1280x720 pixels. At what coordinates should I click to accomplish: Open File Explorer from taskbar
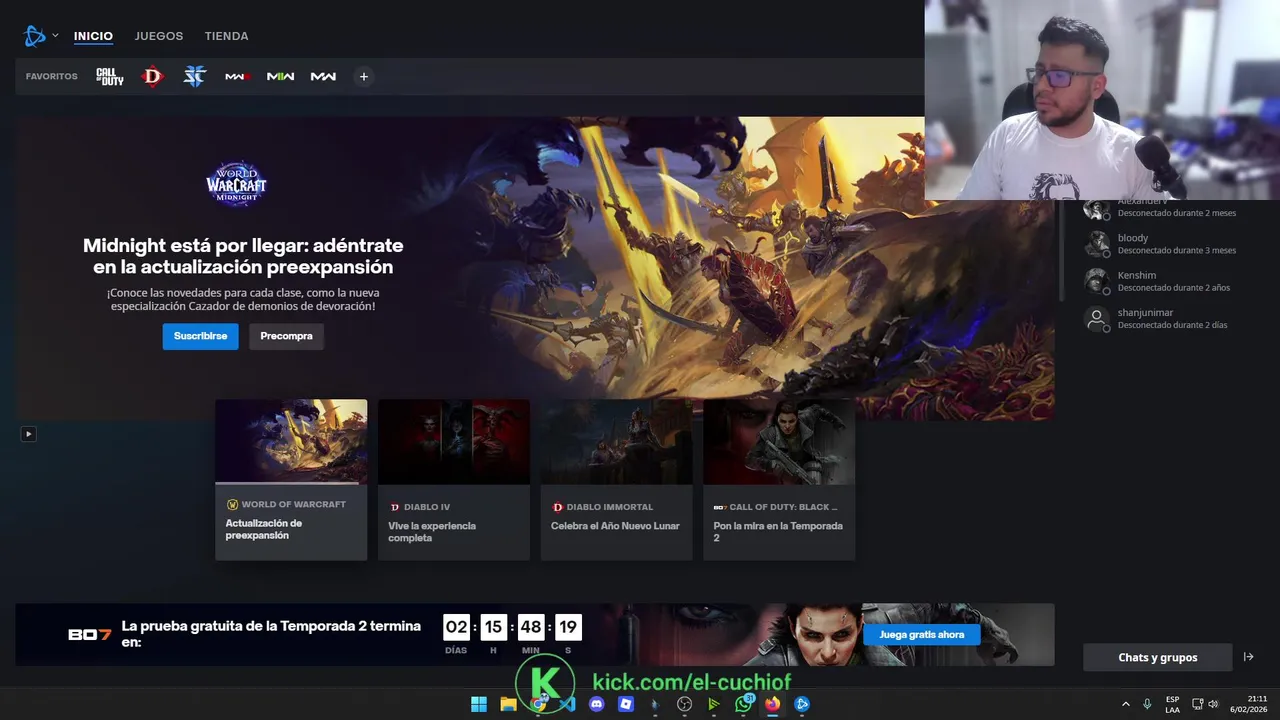point(508,704)
